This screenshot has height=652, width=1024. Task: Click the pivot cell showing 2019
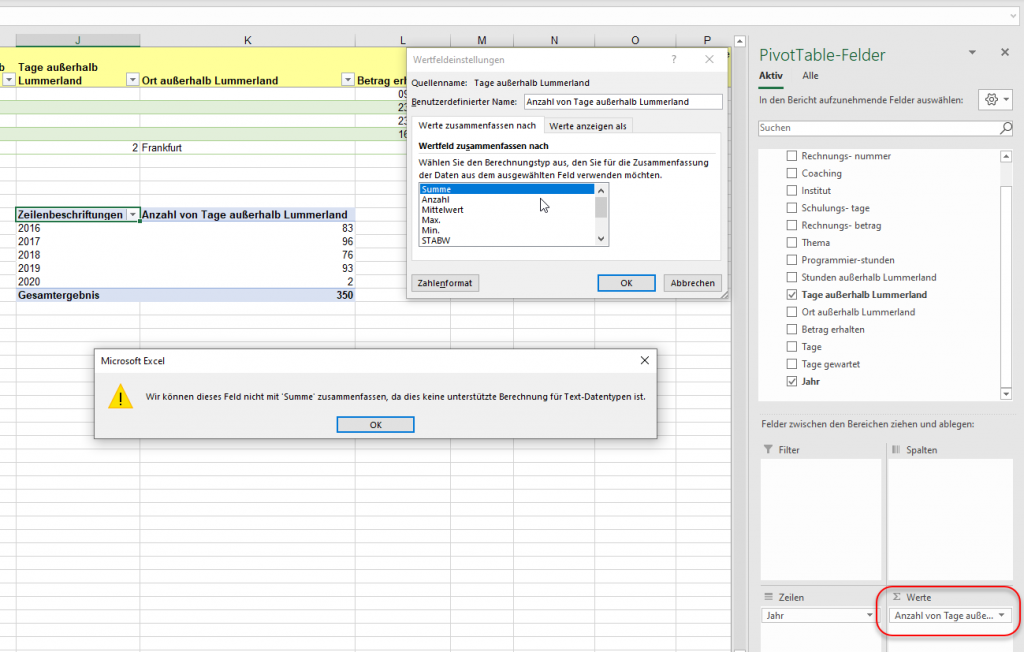point(78,269)
